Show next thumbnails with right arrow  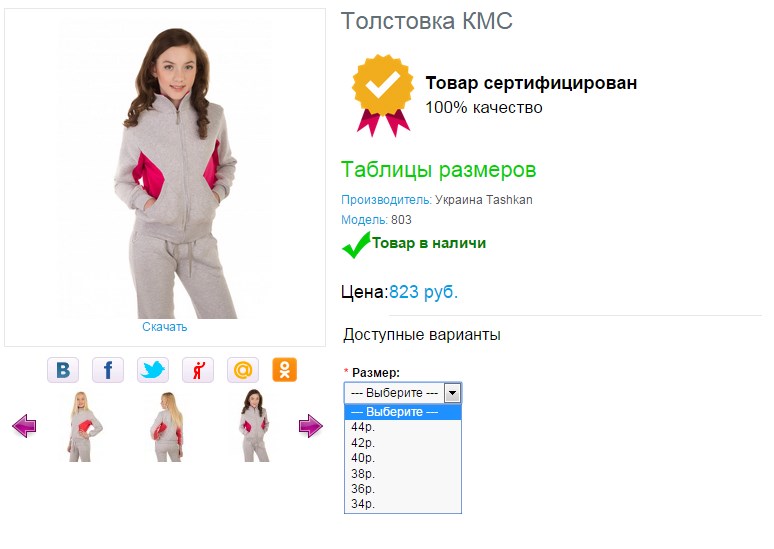310,426
